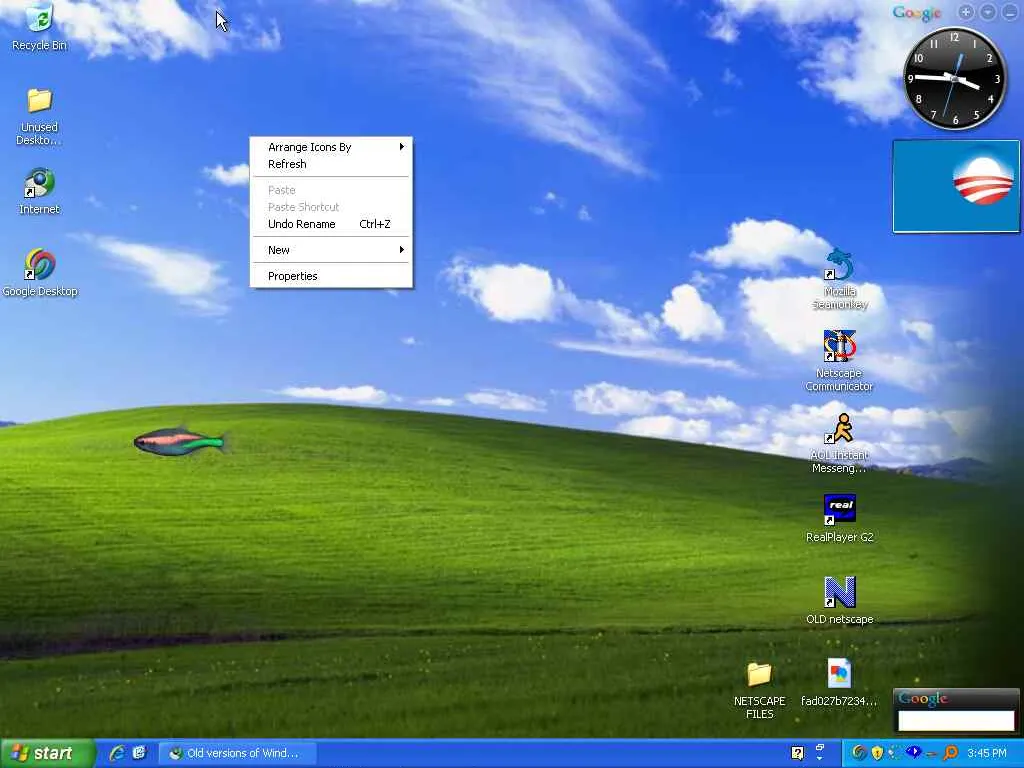Click the analog clock gadget
The image size is (1024, 768).
coord(954,78)
